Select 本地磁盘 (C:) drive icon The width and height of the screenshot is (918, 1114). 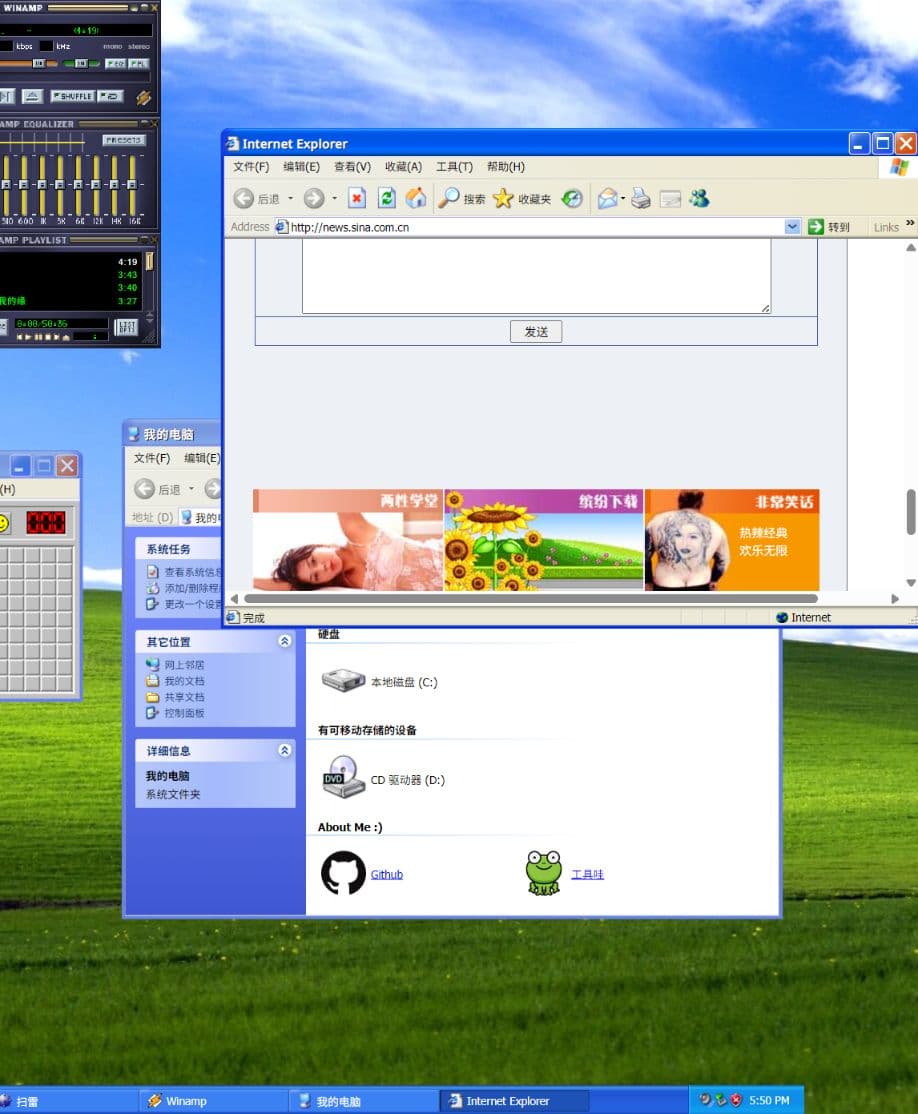point(343,681)
